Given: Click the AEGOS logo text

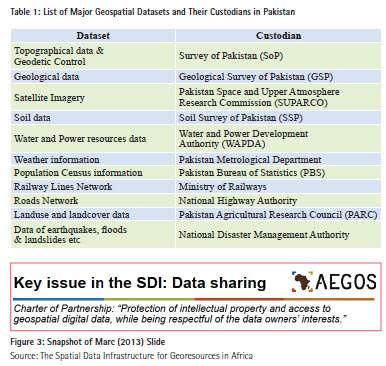Looking at the screenshot, I should [346, 282].
